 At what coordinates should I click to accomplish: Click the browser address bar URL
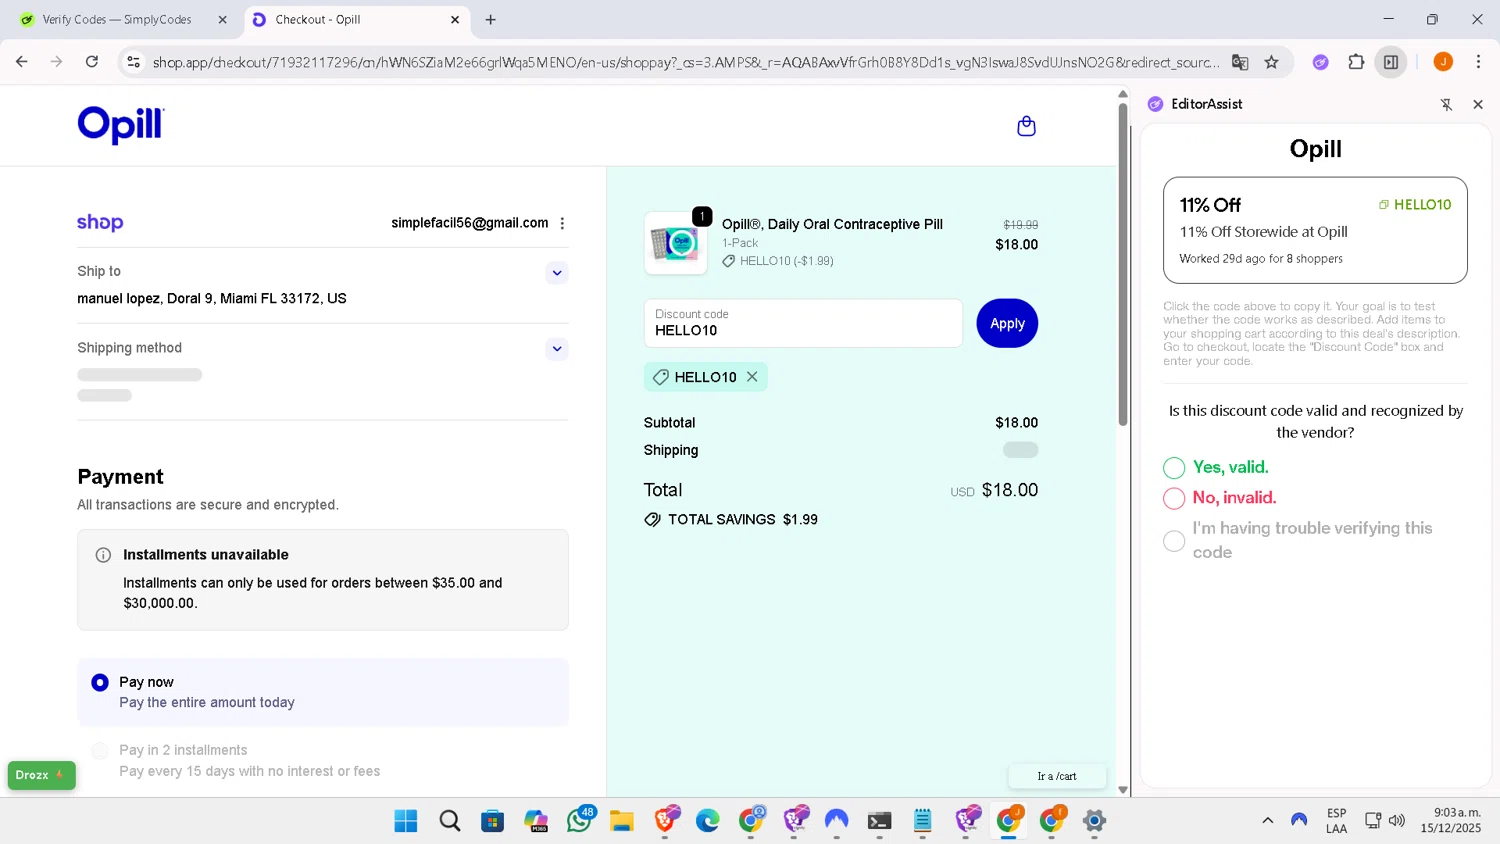coord(685,62)
